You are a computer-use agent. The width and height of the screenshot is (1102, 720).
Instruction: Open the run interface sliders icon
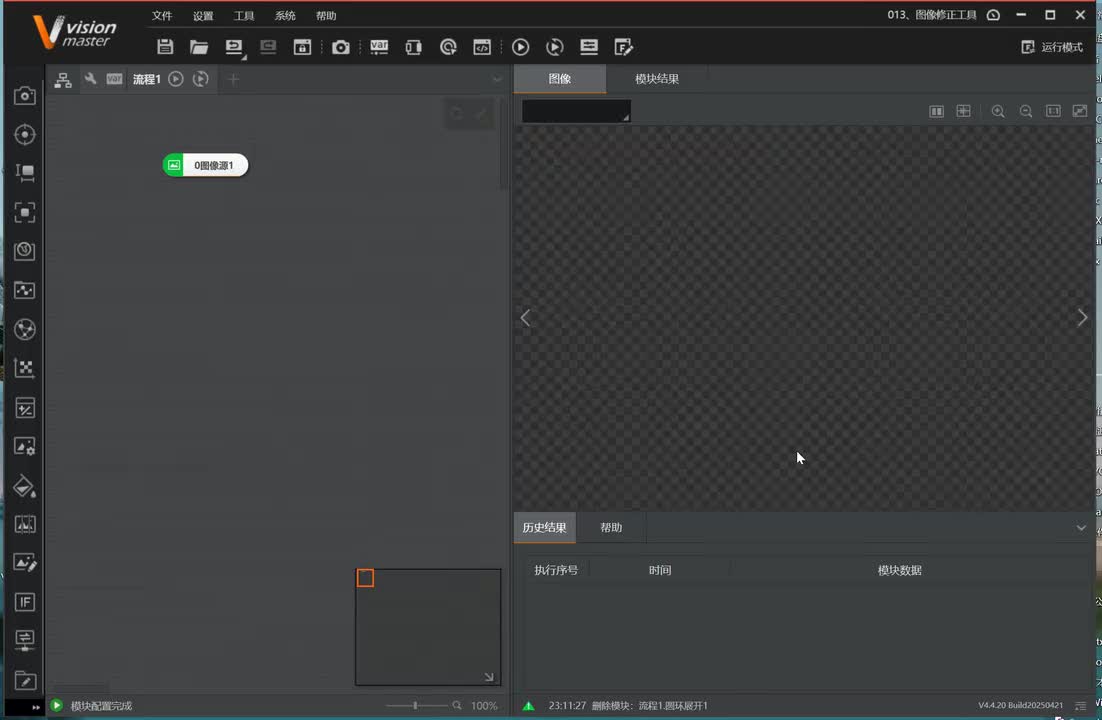589,47
